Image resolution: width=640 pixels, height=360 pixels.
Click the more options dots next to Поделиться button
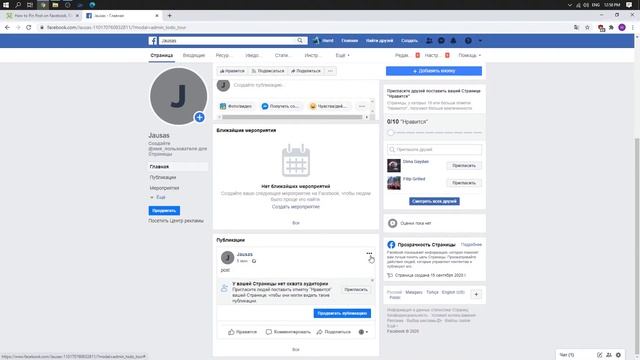point(330,71)
